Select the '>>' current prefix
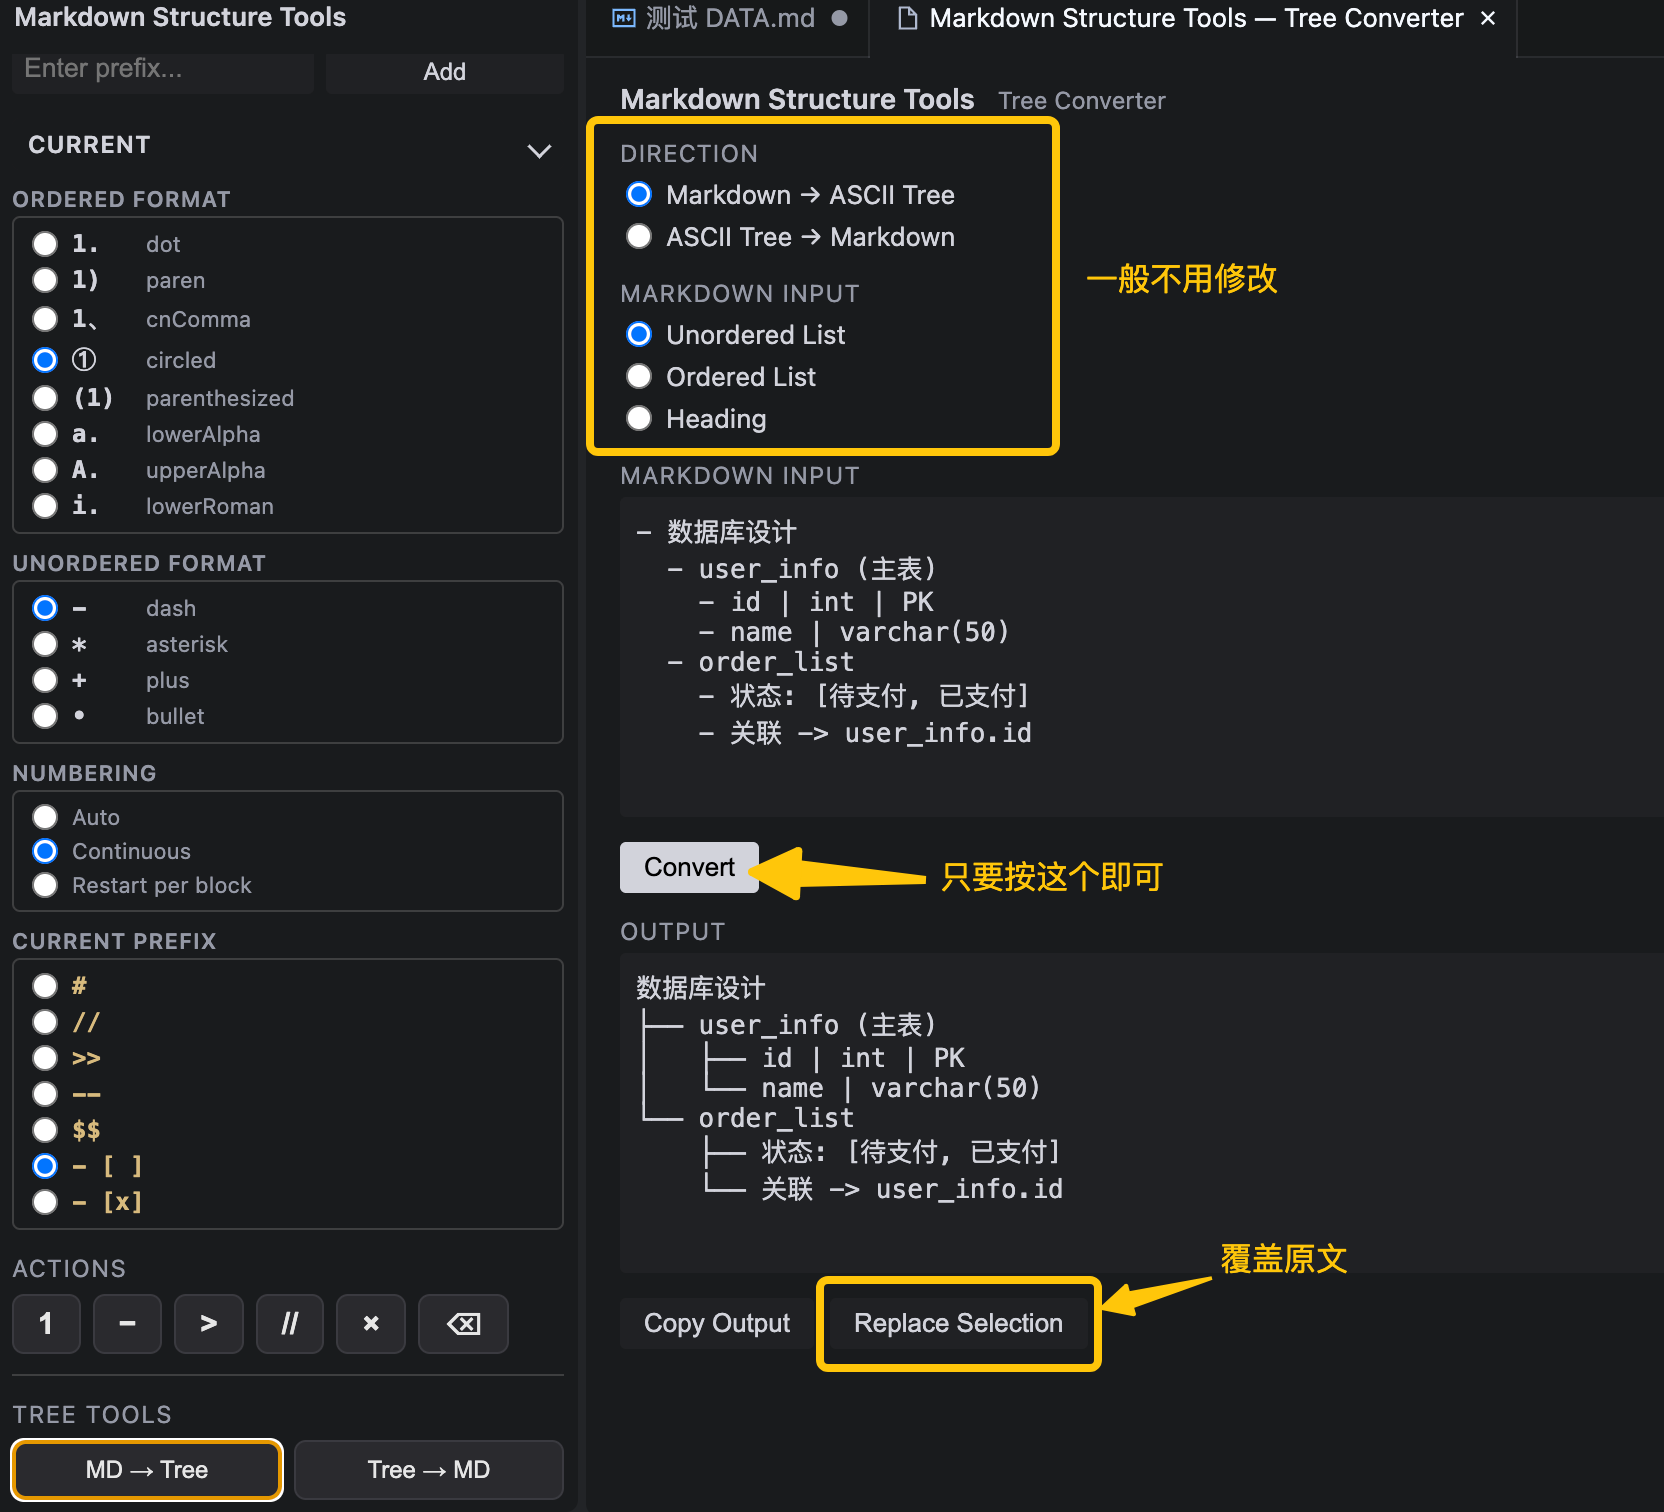The width and height of the screenshot is (1664, 1512). pyautogui.click(x=45, y=1058)
